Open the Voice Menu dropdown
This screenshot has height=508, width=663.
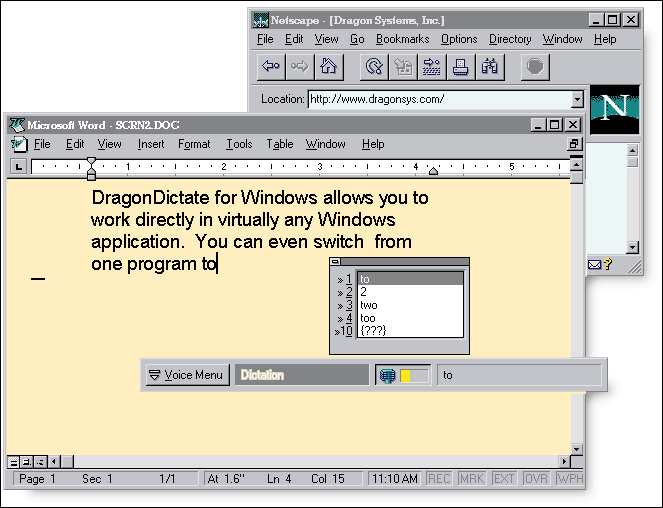pos(186,375)
